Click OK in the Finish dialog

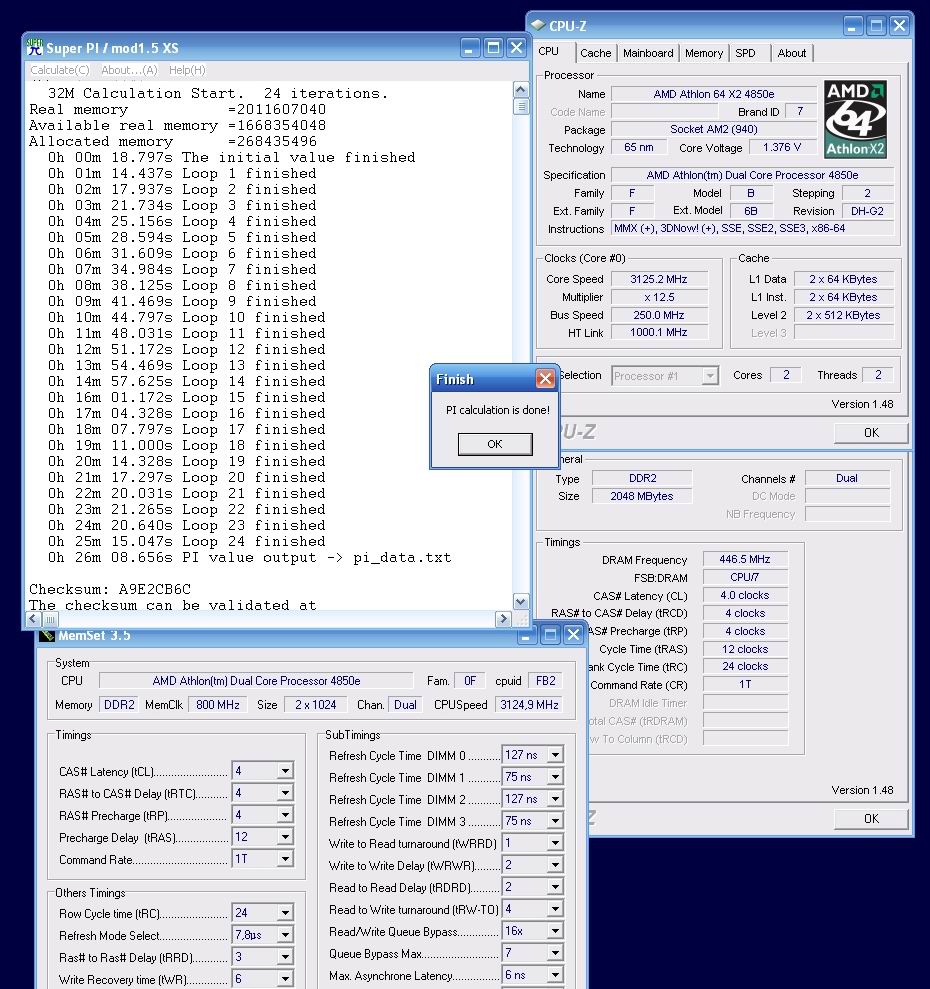point(495,444)
